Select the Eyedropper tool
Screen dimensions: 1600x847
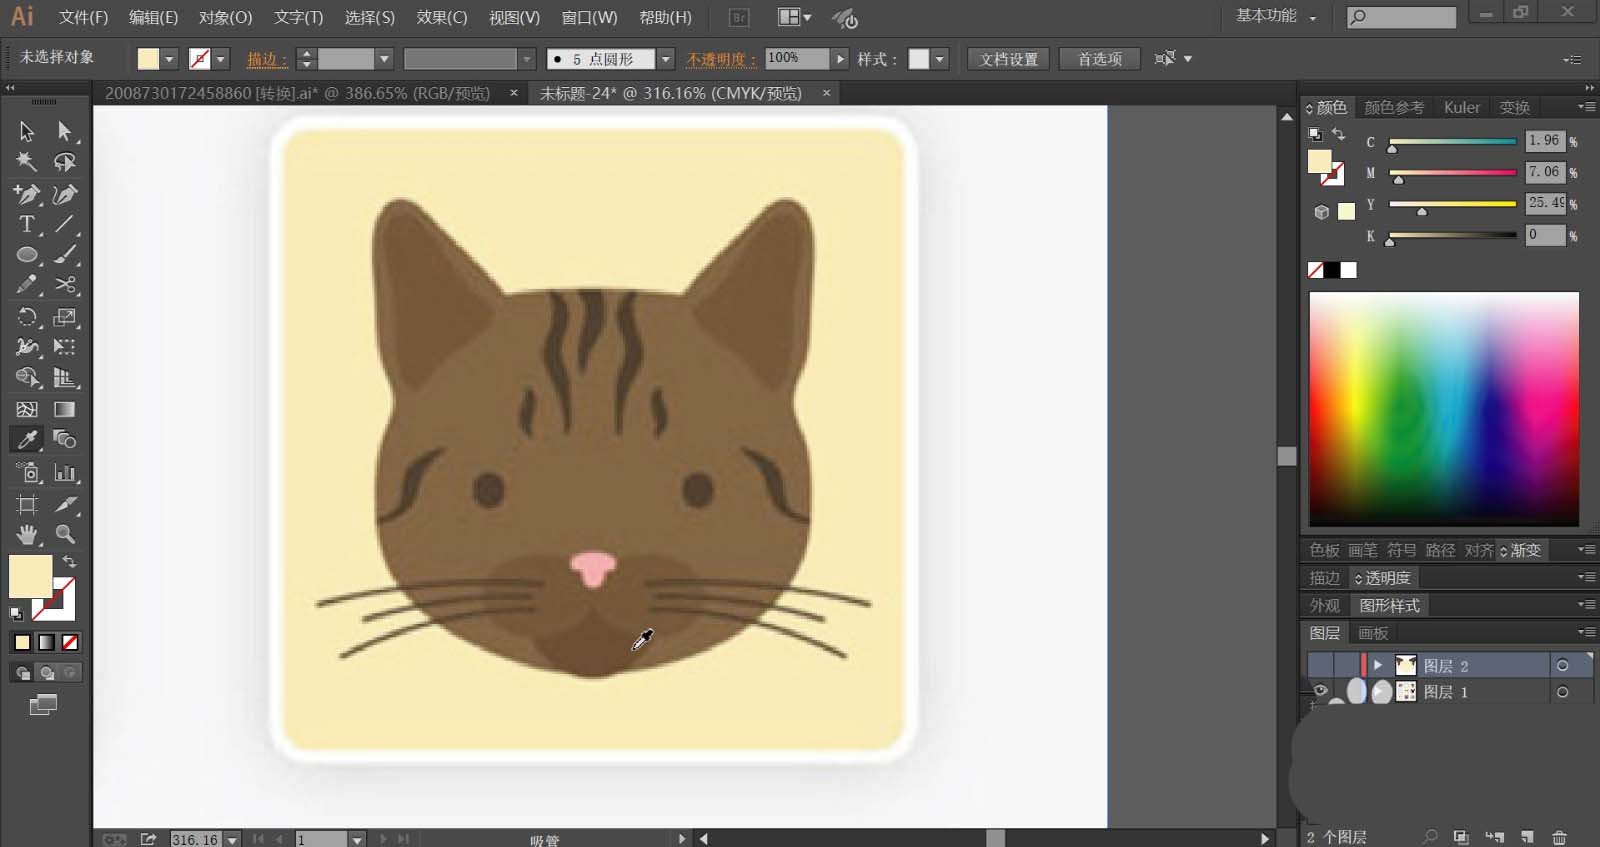27,439
